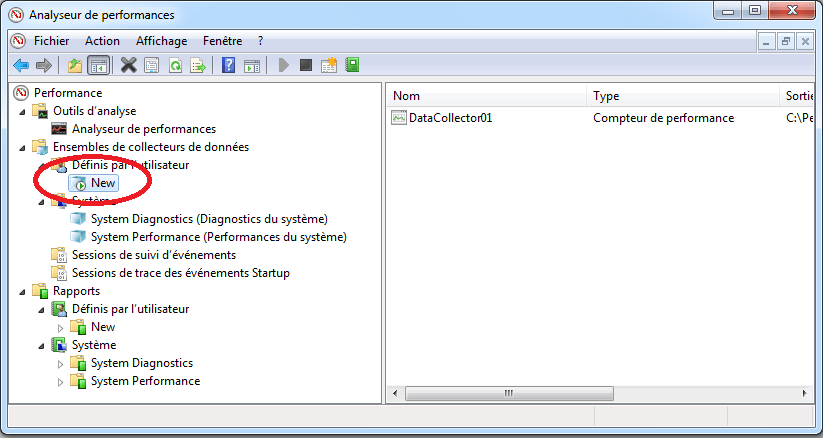Click the horizontal scrollbar thumb
Viewport: 825px width, 438px height.
(509, 393)
